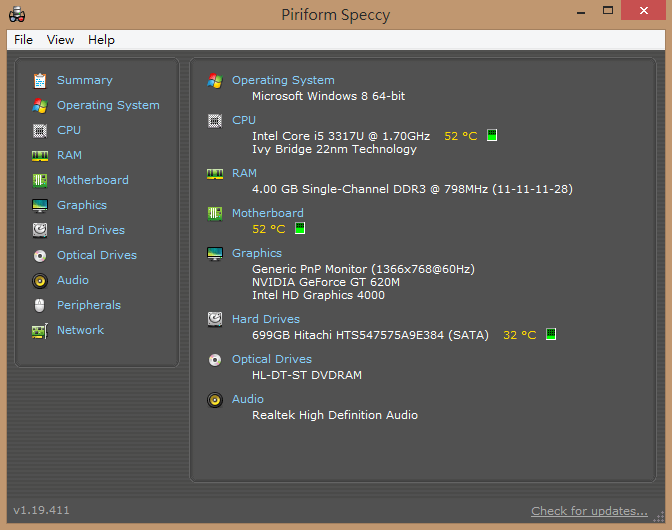Click the CPU chip icon in sidebar
Image resolution: width=672 pixels, height=530 pixels.
click(40, 131)
